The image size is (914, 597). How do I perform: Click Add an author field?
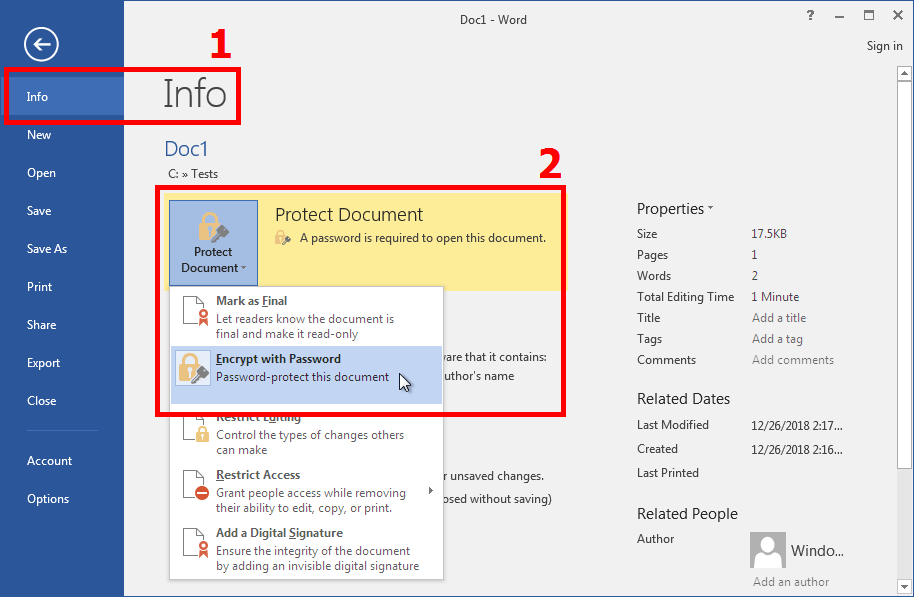coord(790,582)
